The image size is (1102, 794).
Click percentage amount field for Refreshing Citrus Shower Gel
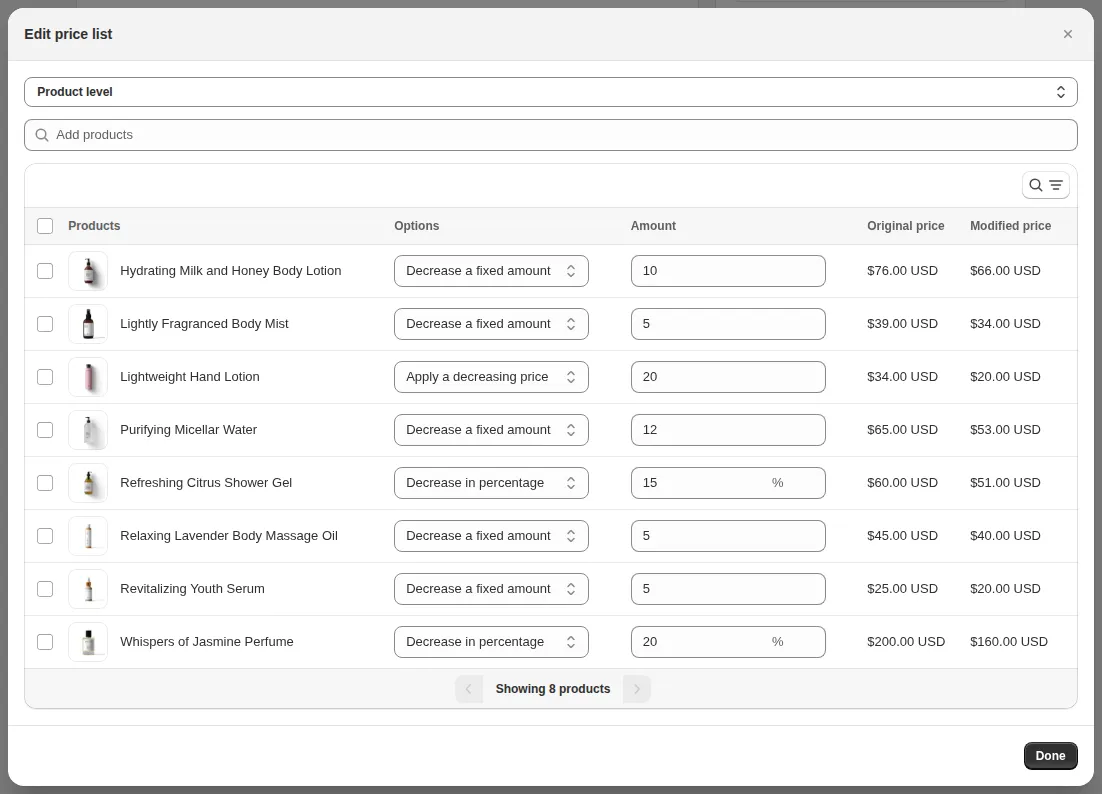(x=728, y=483)
